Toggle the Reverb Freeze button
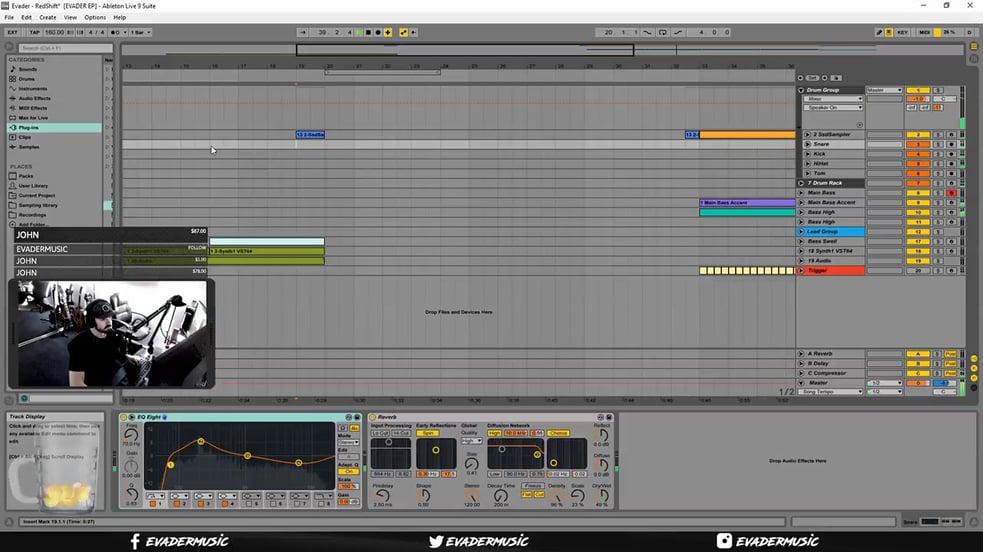The height and width of the screenshot is (552, 983). [x=533, y=486]
